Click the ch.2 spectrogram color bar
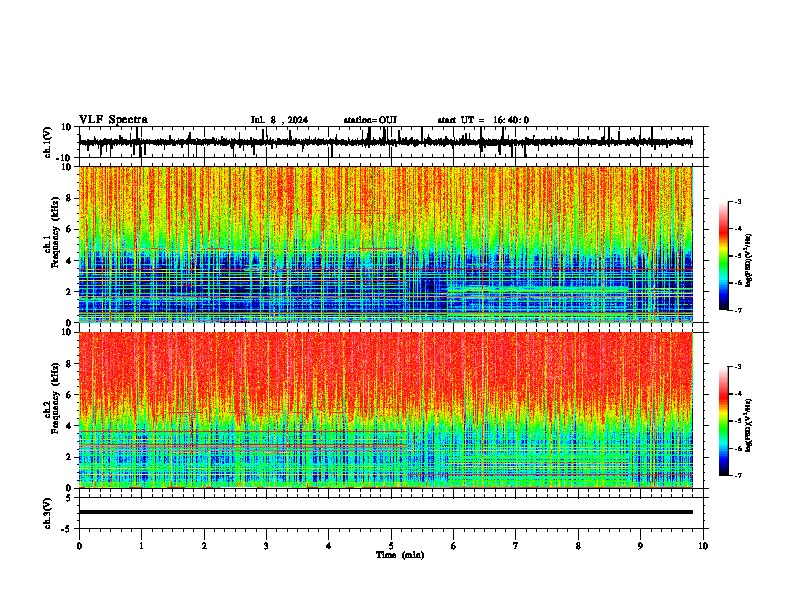Viewport: 792px width, 612px height. (x=724, y=421)
